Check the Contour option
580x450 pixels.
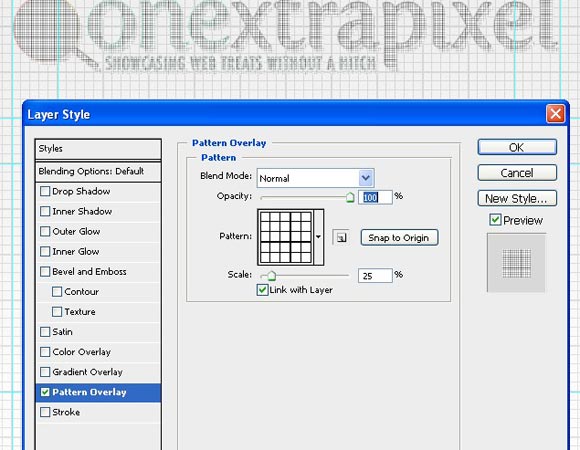coord(57,291)
